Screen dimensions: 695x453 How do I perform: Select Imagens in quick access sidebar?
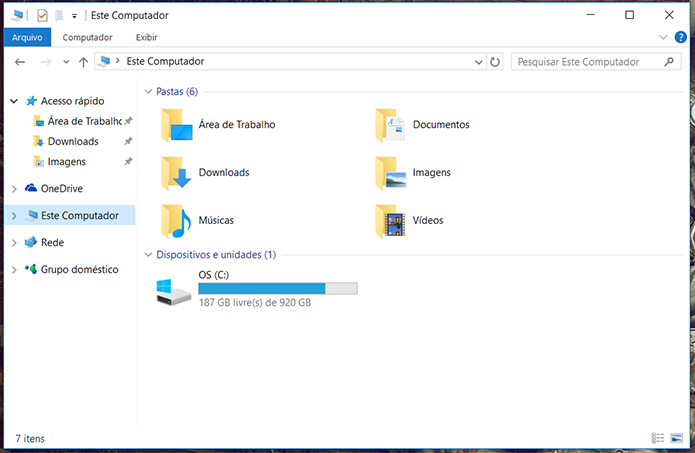click(66, 162)
